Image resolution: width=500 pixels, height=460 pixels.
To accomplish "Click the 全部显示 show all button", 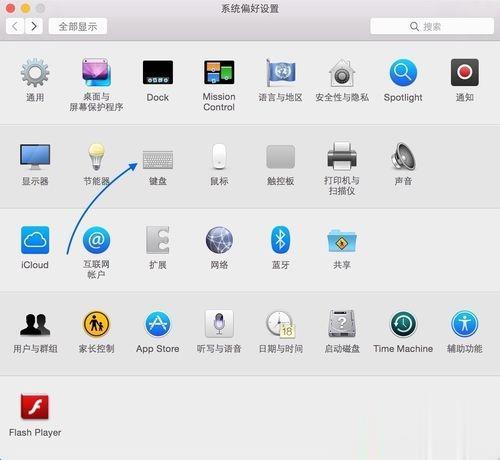I will coord(78,26).
